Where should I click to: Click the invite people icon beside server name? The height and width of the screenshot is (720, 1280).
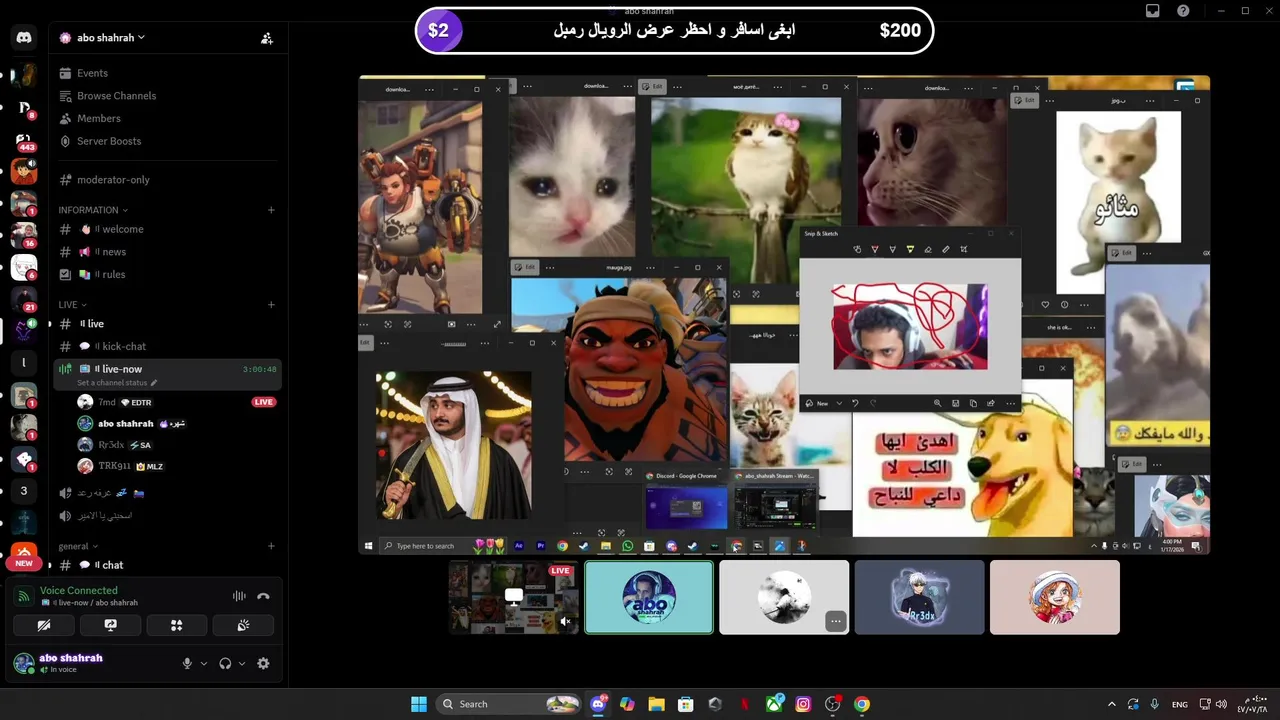(267, 38)
